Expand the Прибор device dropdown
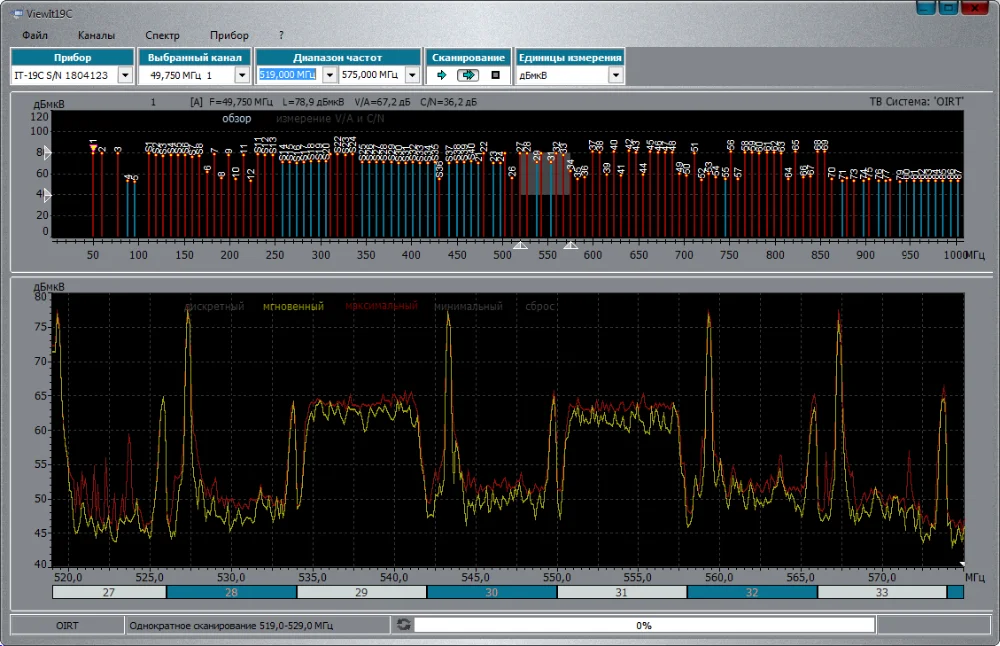Image resolution: width=1000 pixels, height=646 pixels. [x=126, y=75]
